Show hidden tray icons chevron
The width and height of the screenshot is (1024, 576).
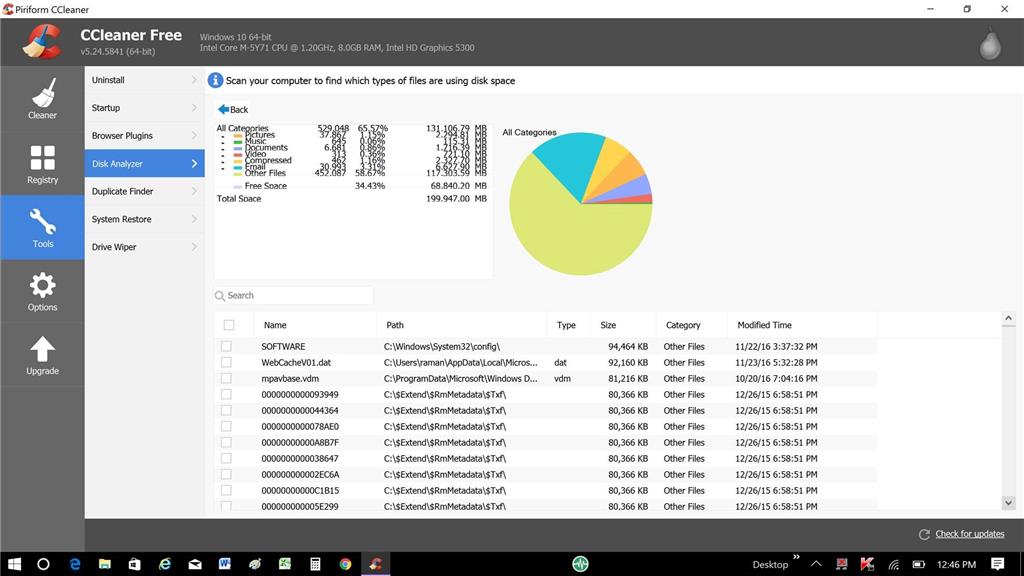point(816,564)
